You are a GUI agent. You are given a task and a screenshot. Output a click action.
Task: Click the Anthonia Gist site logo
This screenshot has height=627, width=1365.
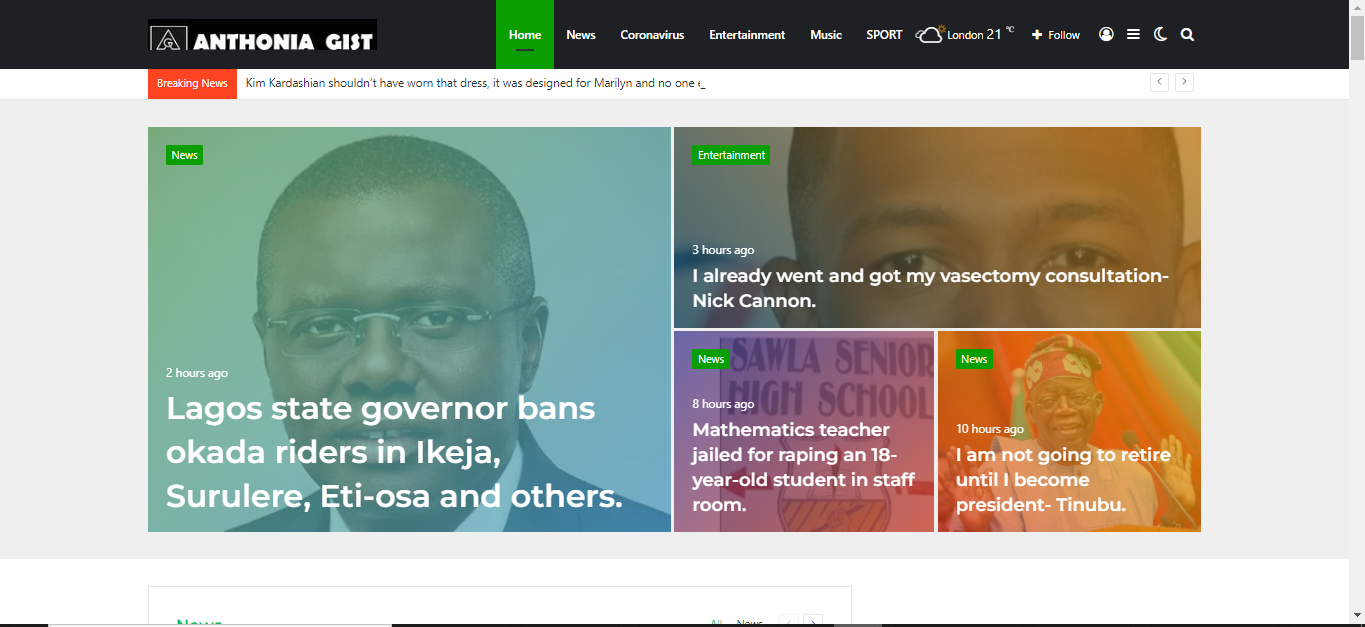coord(262,36)
